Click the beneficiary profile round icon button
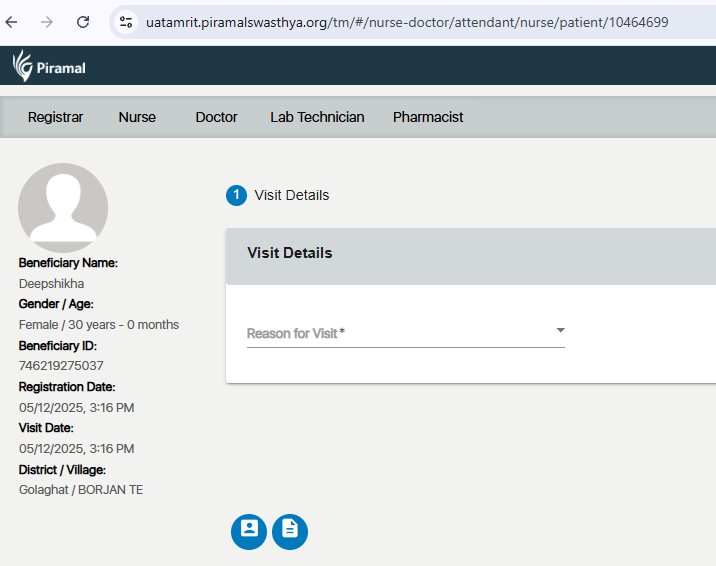Screen dimensions: 716x566 [249, 531]
